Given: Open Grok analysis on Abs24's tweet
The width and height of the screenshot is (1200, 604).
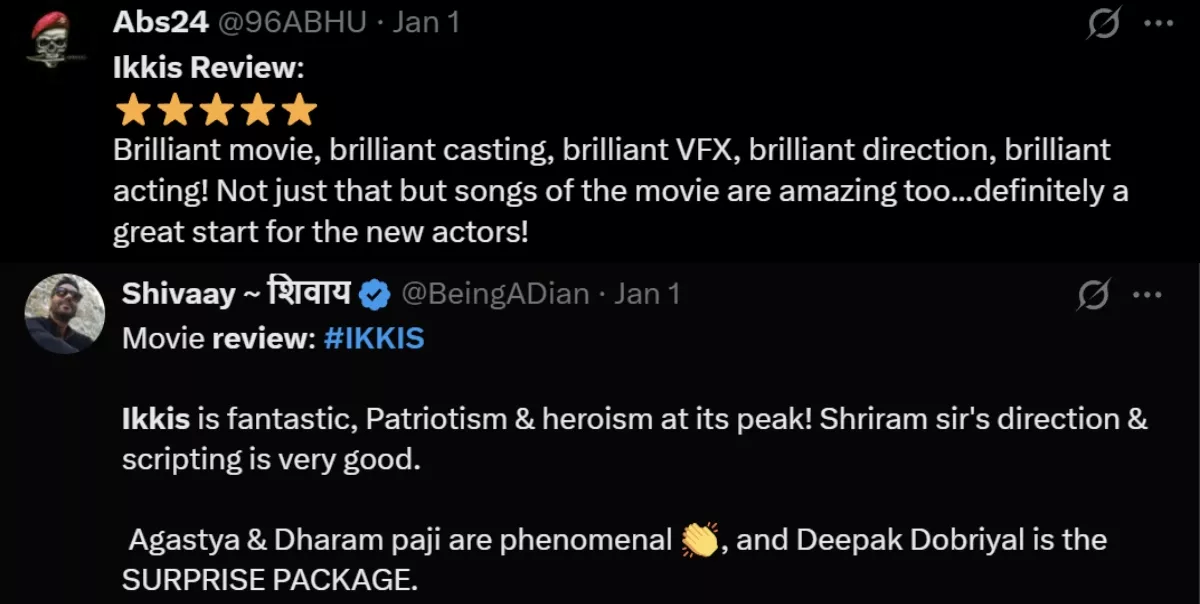Looking at the screenshot, I should click(1106, 20).
